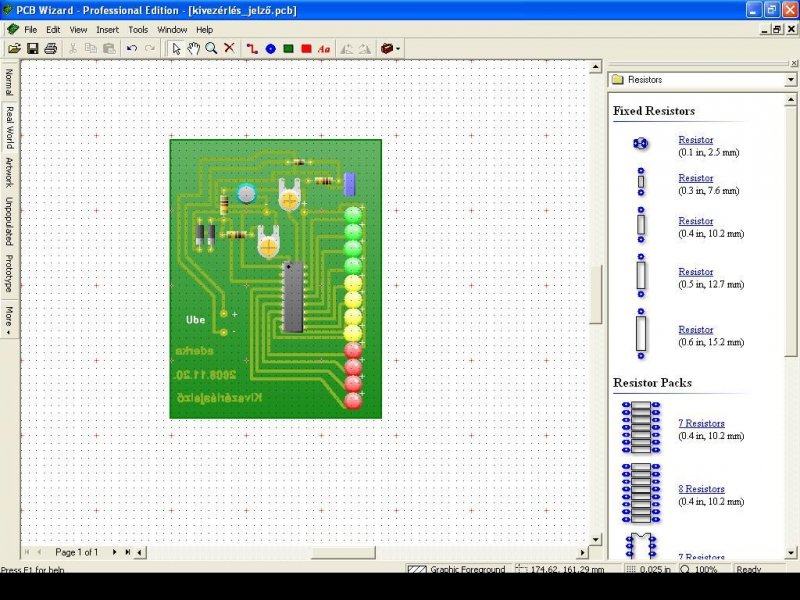Click the Open file toolbar icon
Image resolution: width=800 pixels, height=600 pixels.
coord(14,49)
